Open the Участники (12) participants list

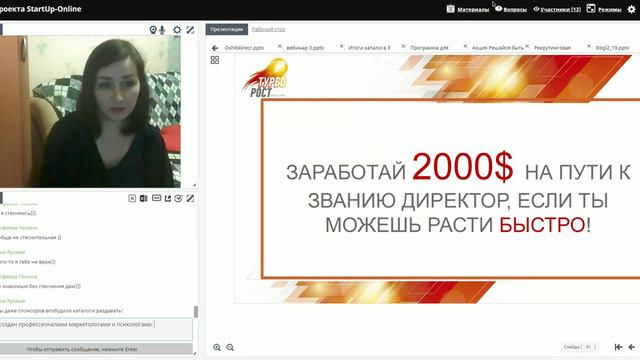560,9
